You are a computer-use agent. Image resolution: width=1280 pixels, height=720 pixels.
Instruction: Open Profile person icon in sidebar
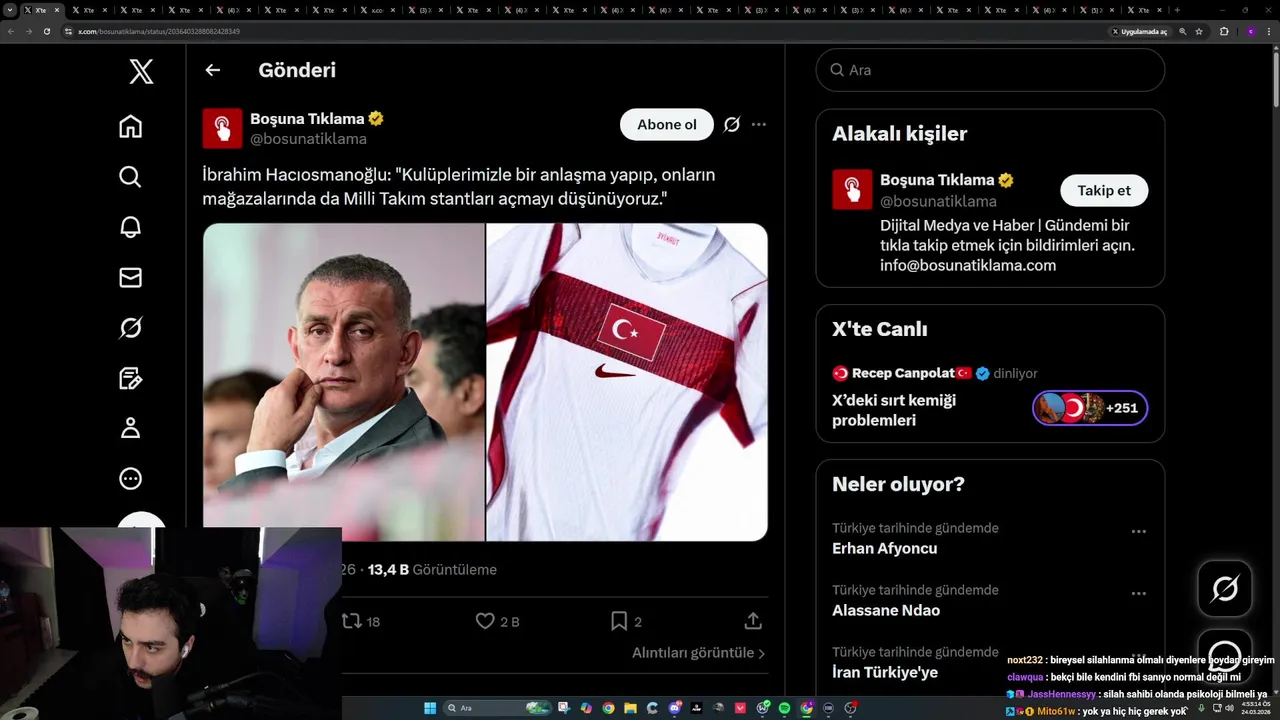tap(130, 428)
